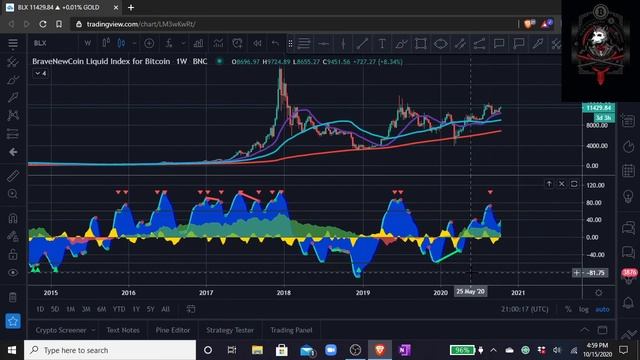Open the time zone menu showing UTC
The width and height of the screenshot is (640, 360).
point(525,309)
